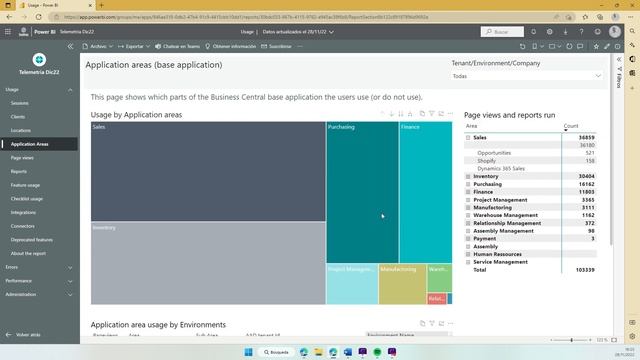This screenshot has height=360, width=640.
Task: Open more options on Environments table visual
Action: click(x=451, y=323)
